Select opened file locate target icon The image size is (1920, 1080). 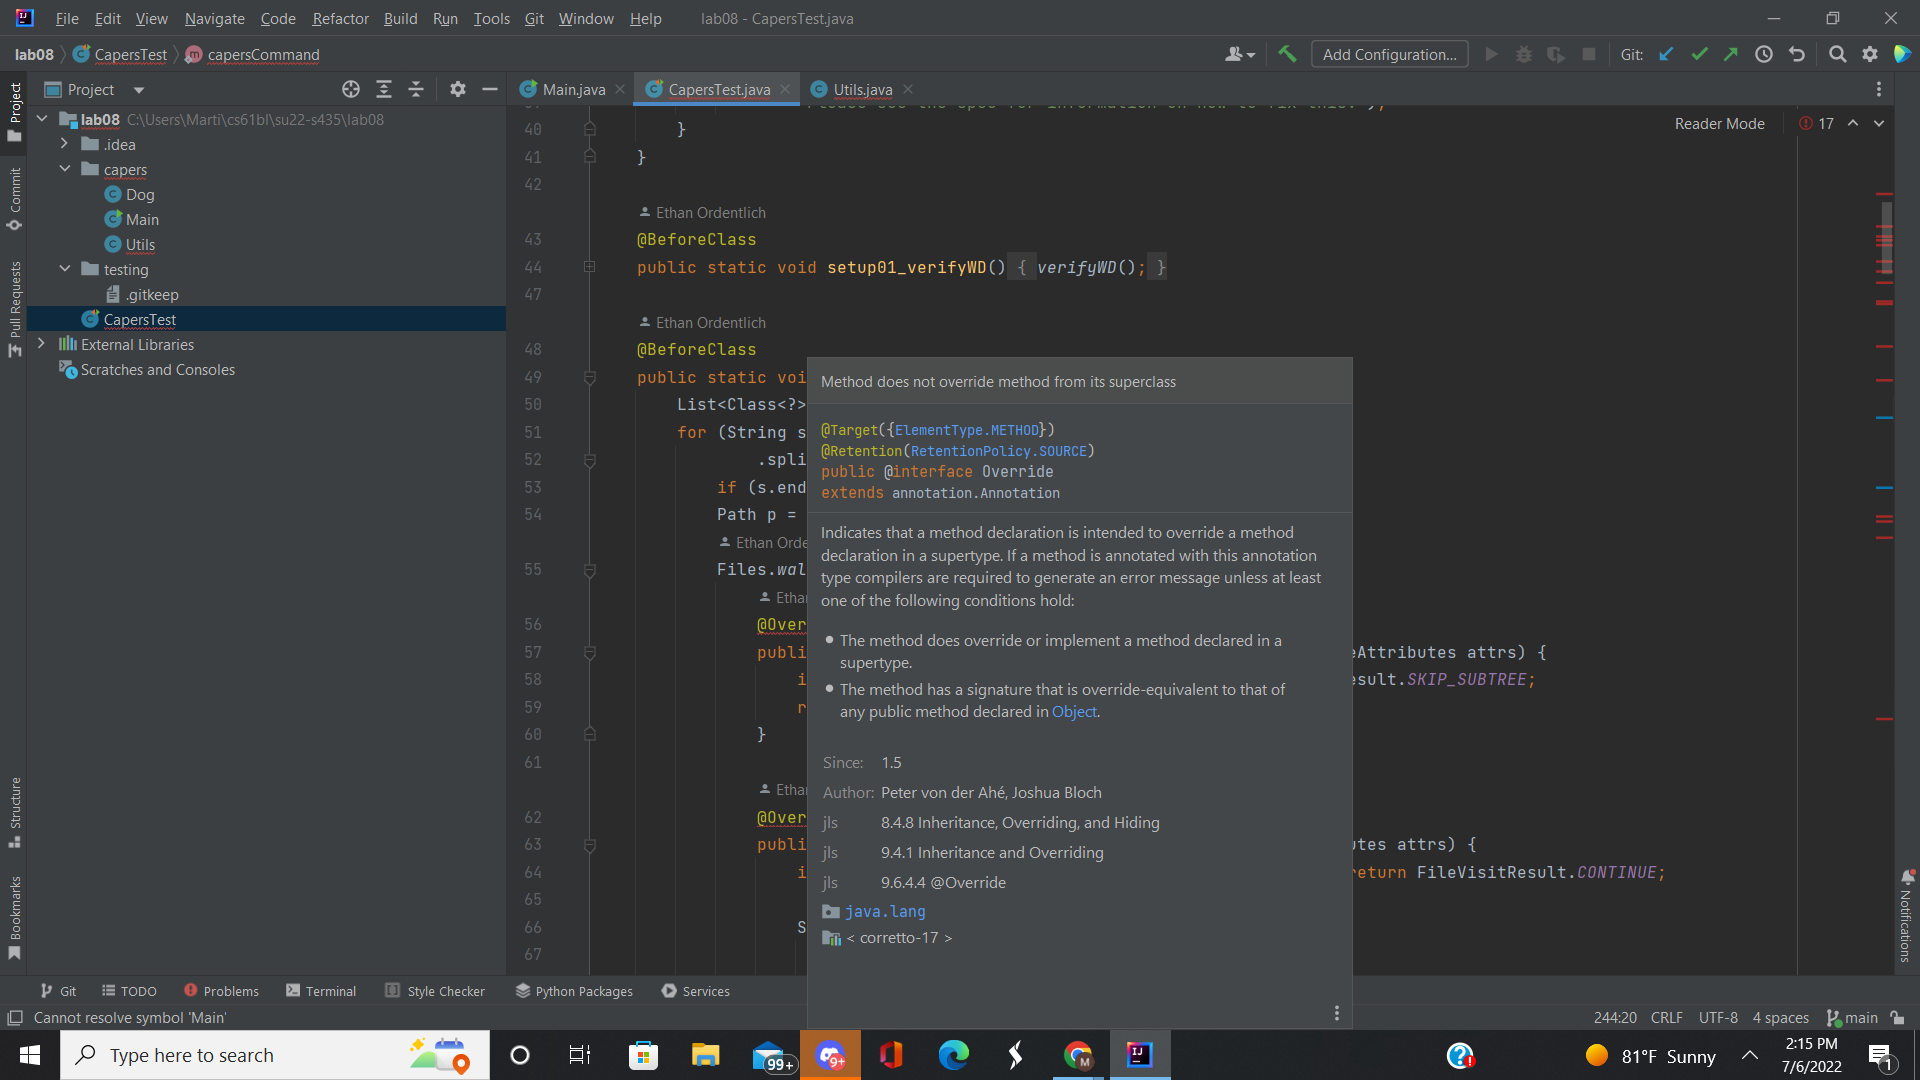click(350, 90)
